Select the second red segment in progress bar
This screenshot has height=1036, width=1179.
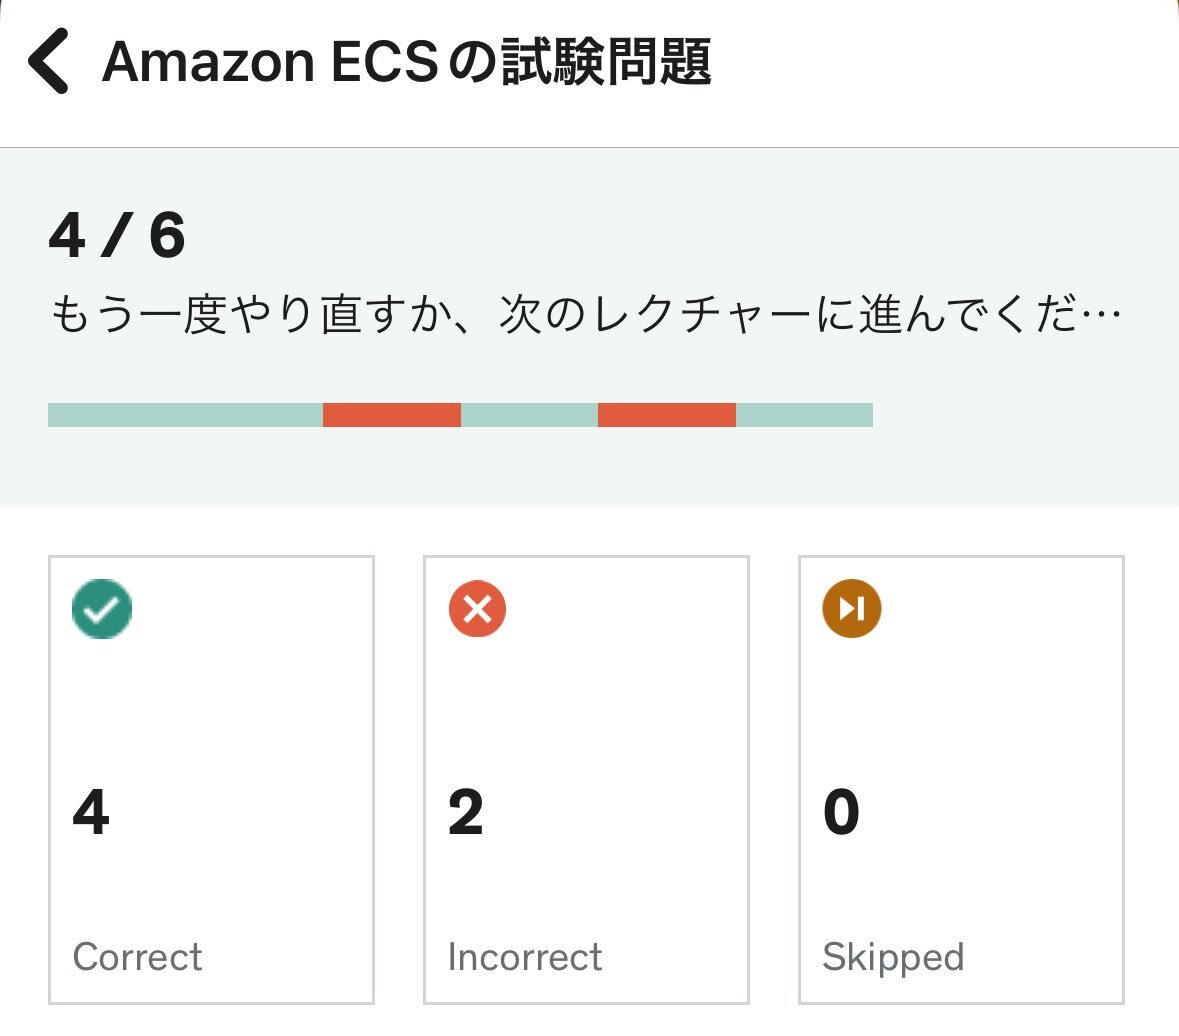point(667,415)
